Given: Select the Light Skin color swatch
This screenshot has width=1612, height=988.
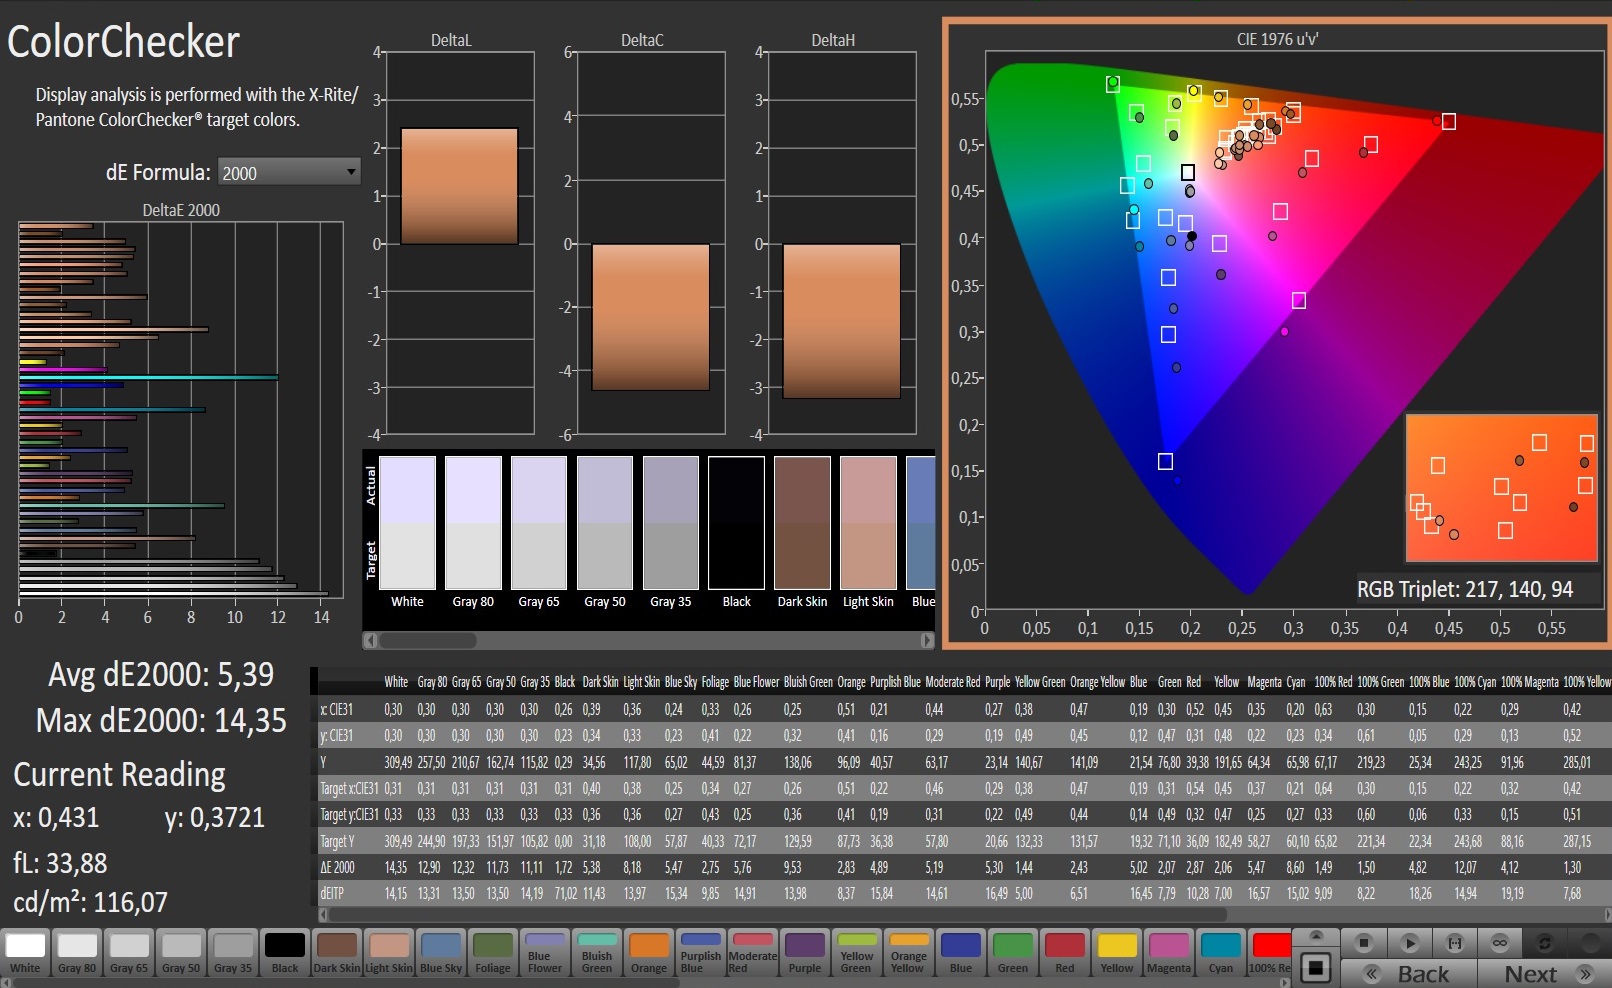Looking at the screenshot, I should [389, 952].
